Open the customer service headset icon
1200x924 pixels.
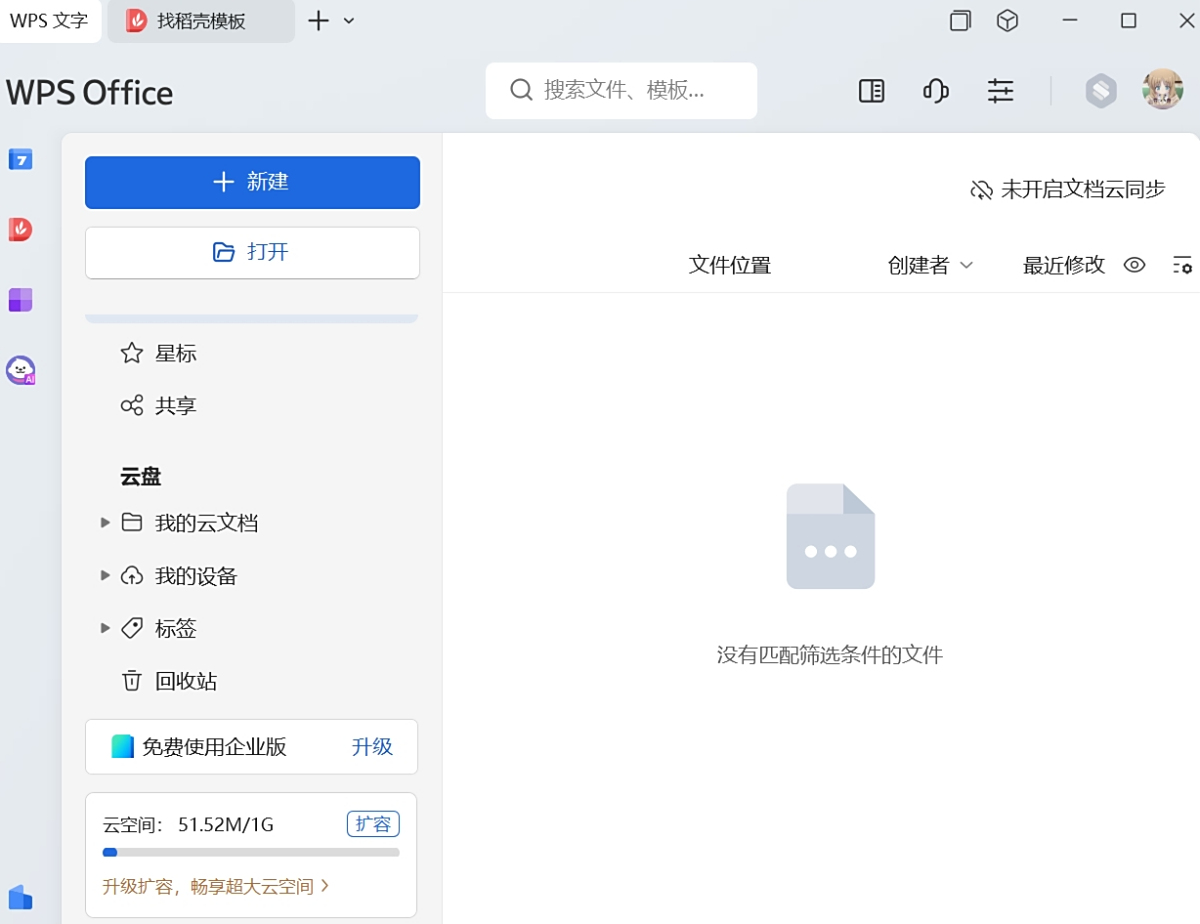click(935, 91)
